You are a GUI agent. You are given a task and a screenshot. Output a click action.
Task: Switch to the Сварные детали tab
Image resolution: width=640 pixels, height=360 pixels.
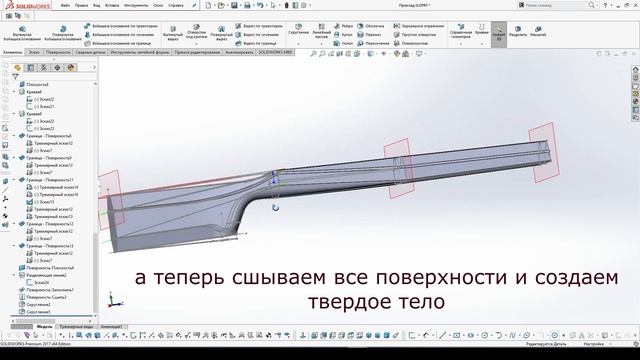(90, 52)
